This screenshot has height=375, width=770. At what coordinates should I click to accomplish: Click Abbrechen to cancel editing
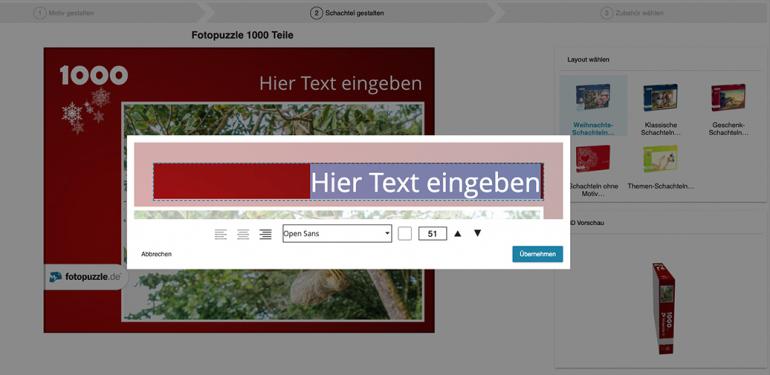(156, 254)
